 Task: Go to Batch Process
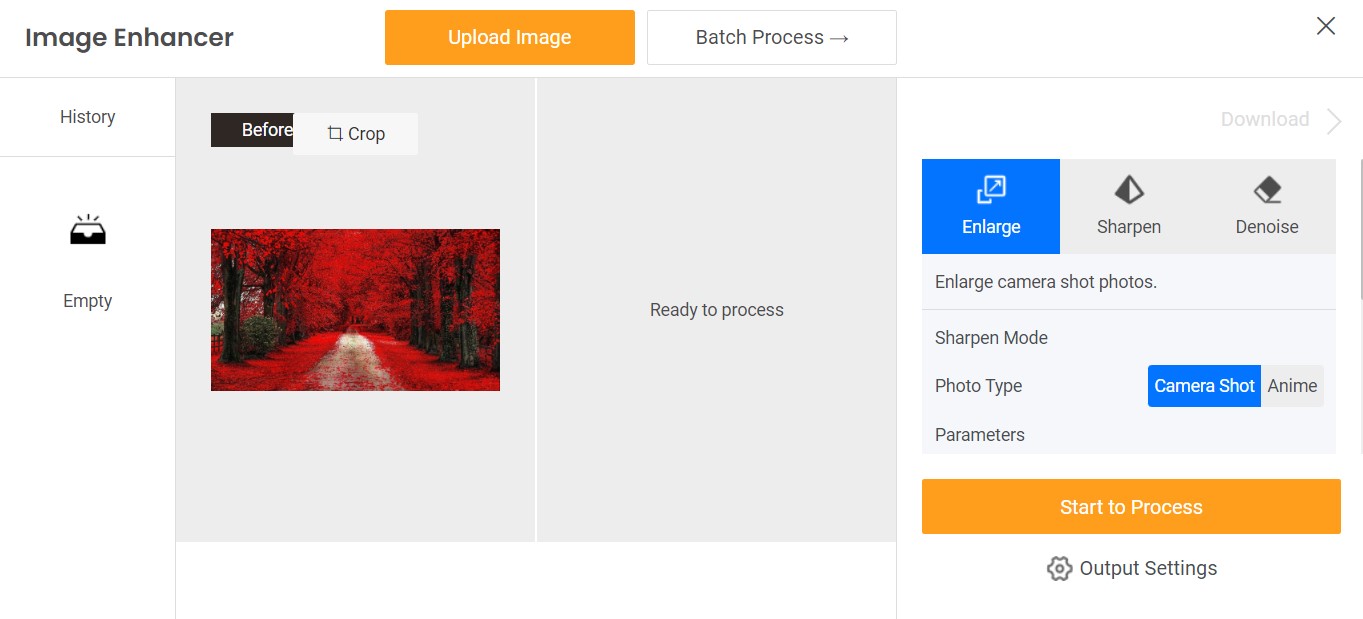(x=771, y=37)
